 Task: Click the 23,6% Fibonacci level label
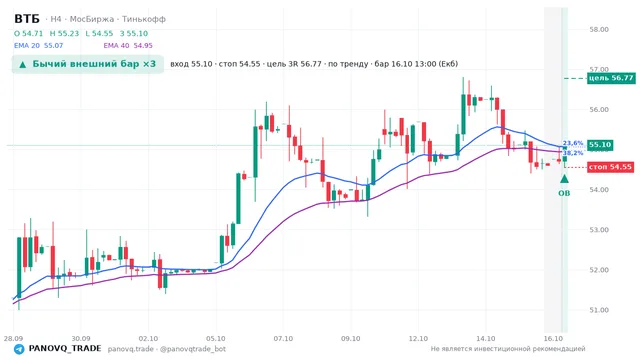(x=573, y=143)
